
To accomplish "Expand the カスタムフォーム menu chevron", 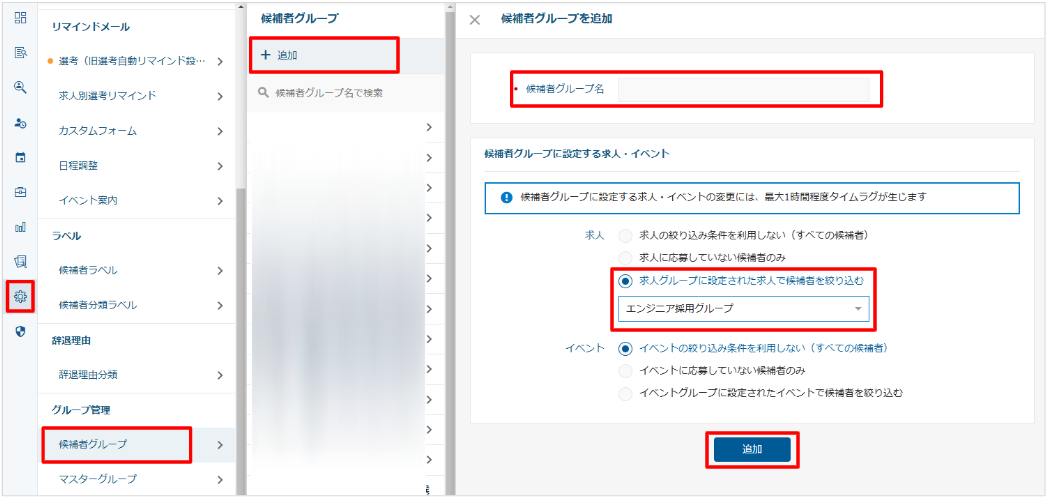I will point(219,131).
